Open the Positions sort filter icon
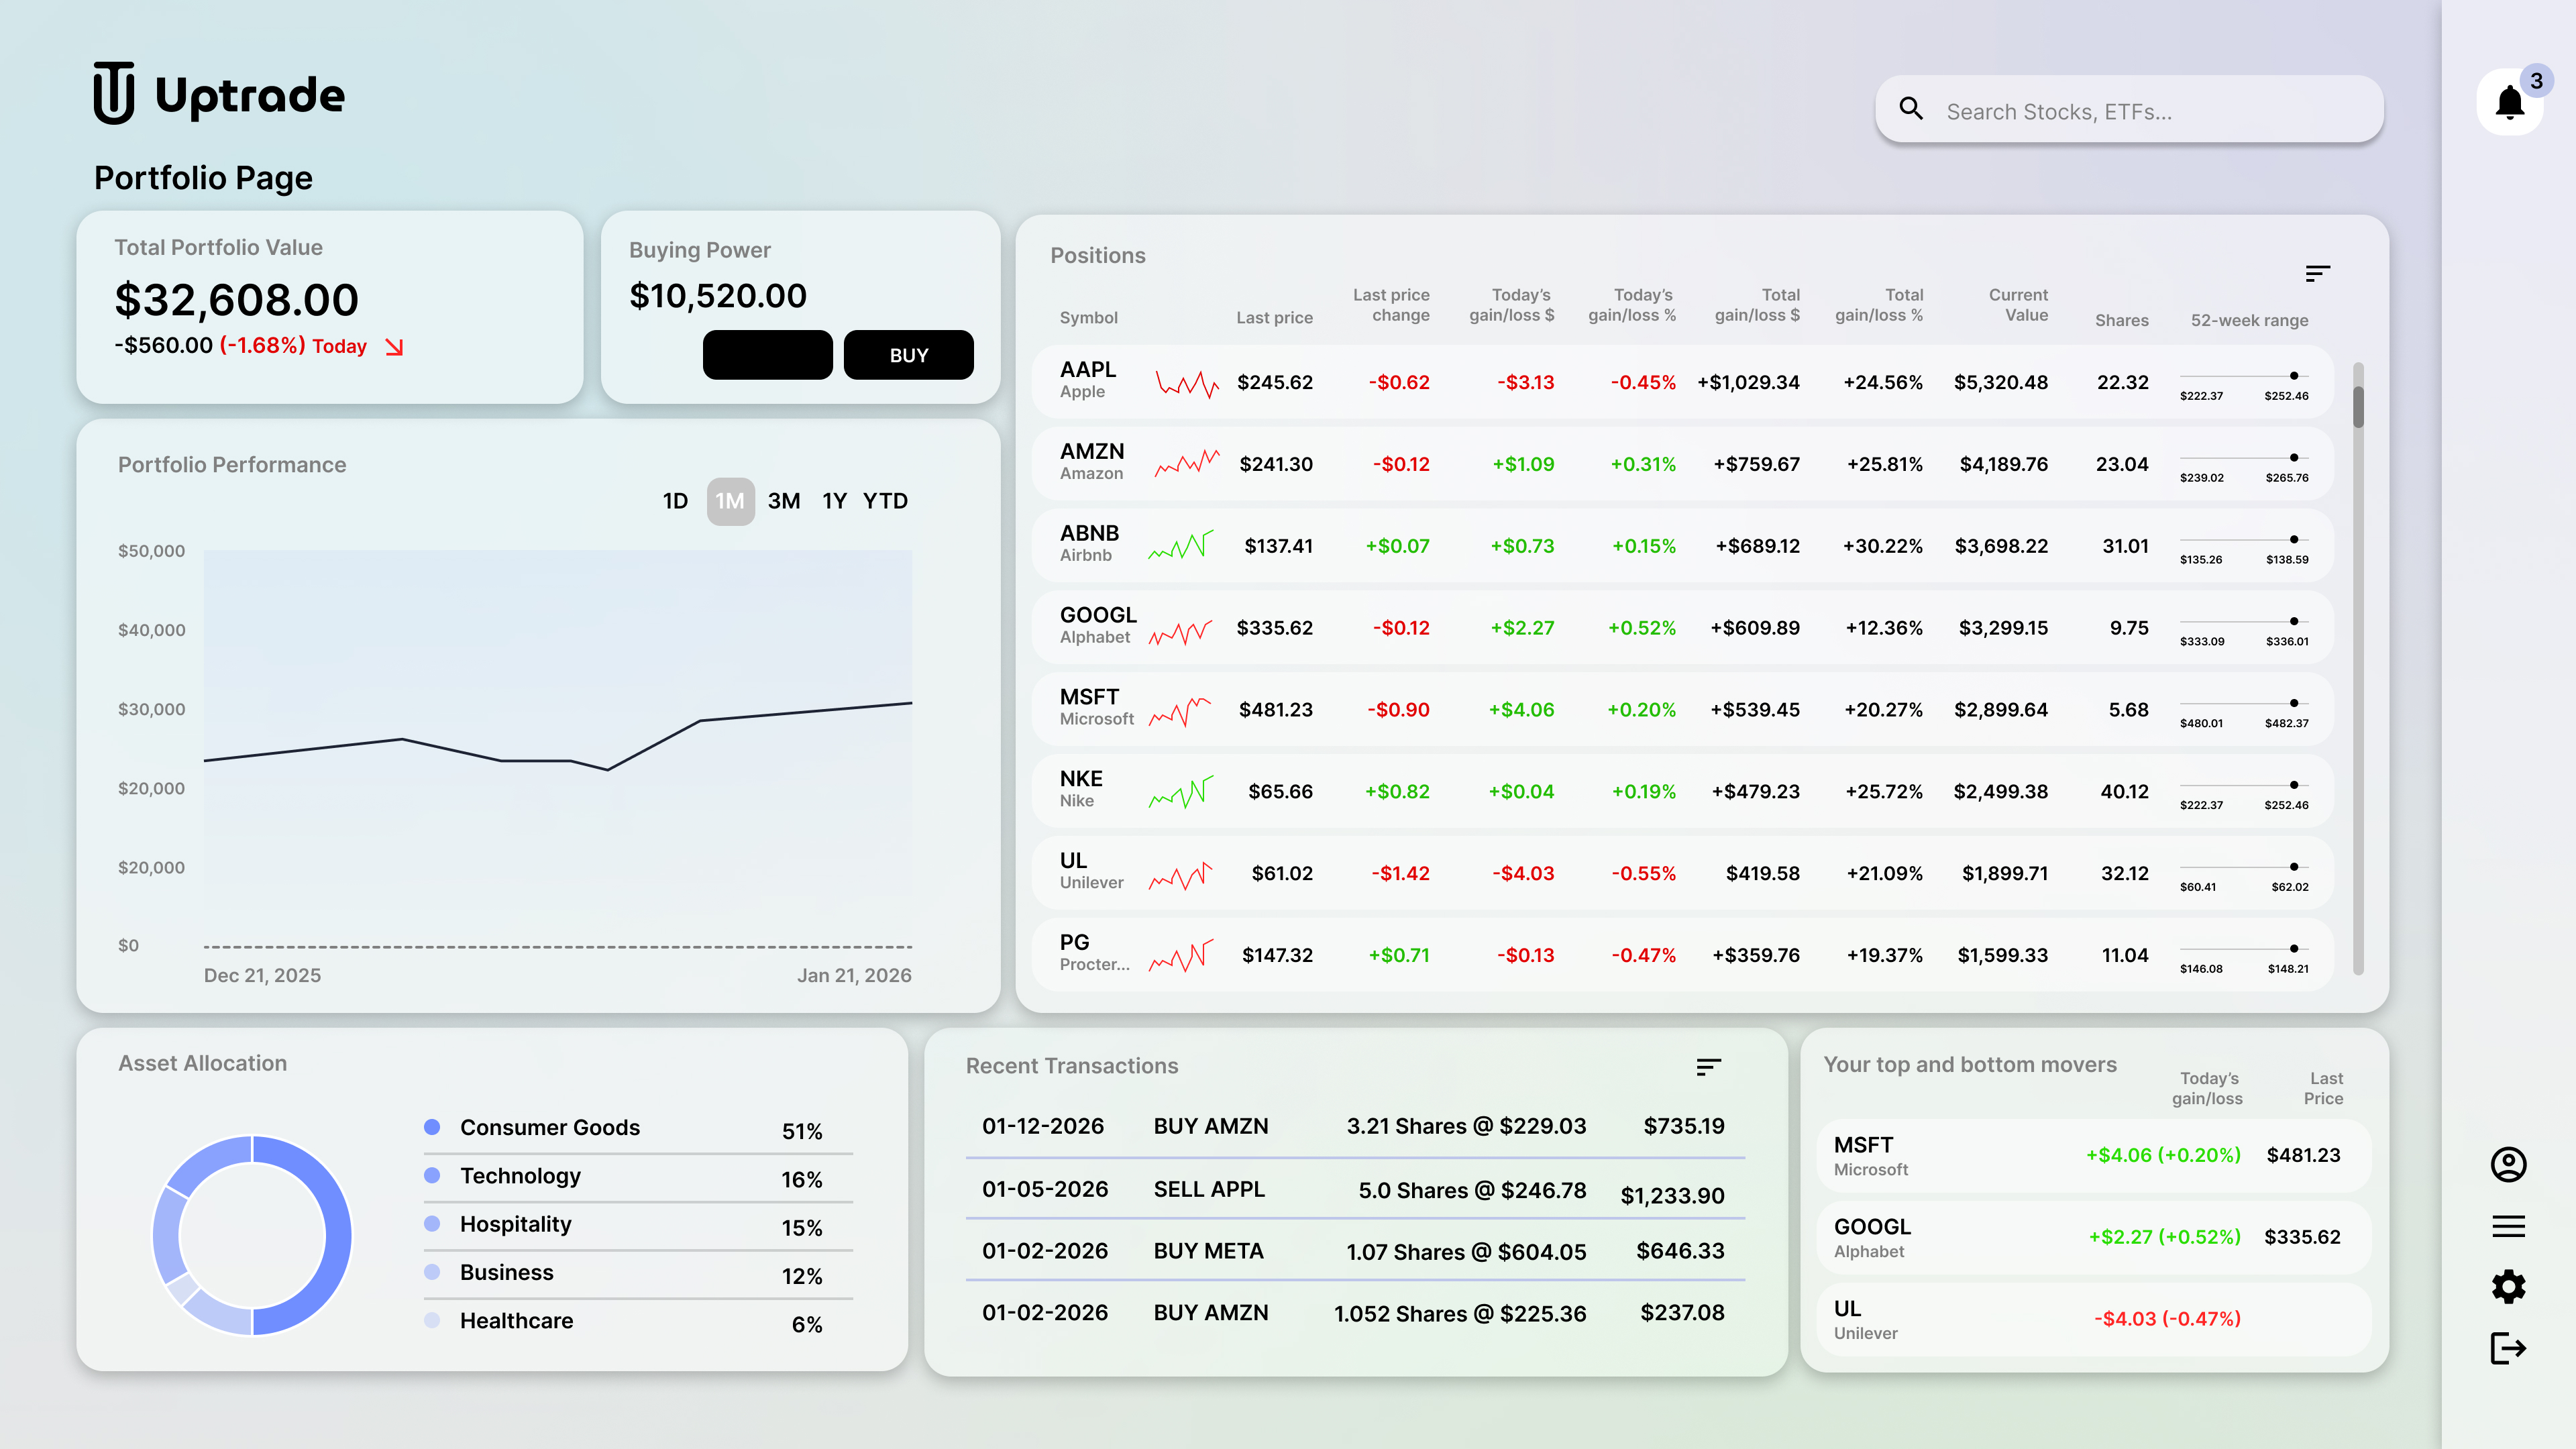Viewport: 2576px width, 1449px height. point(2318,273)
